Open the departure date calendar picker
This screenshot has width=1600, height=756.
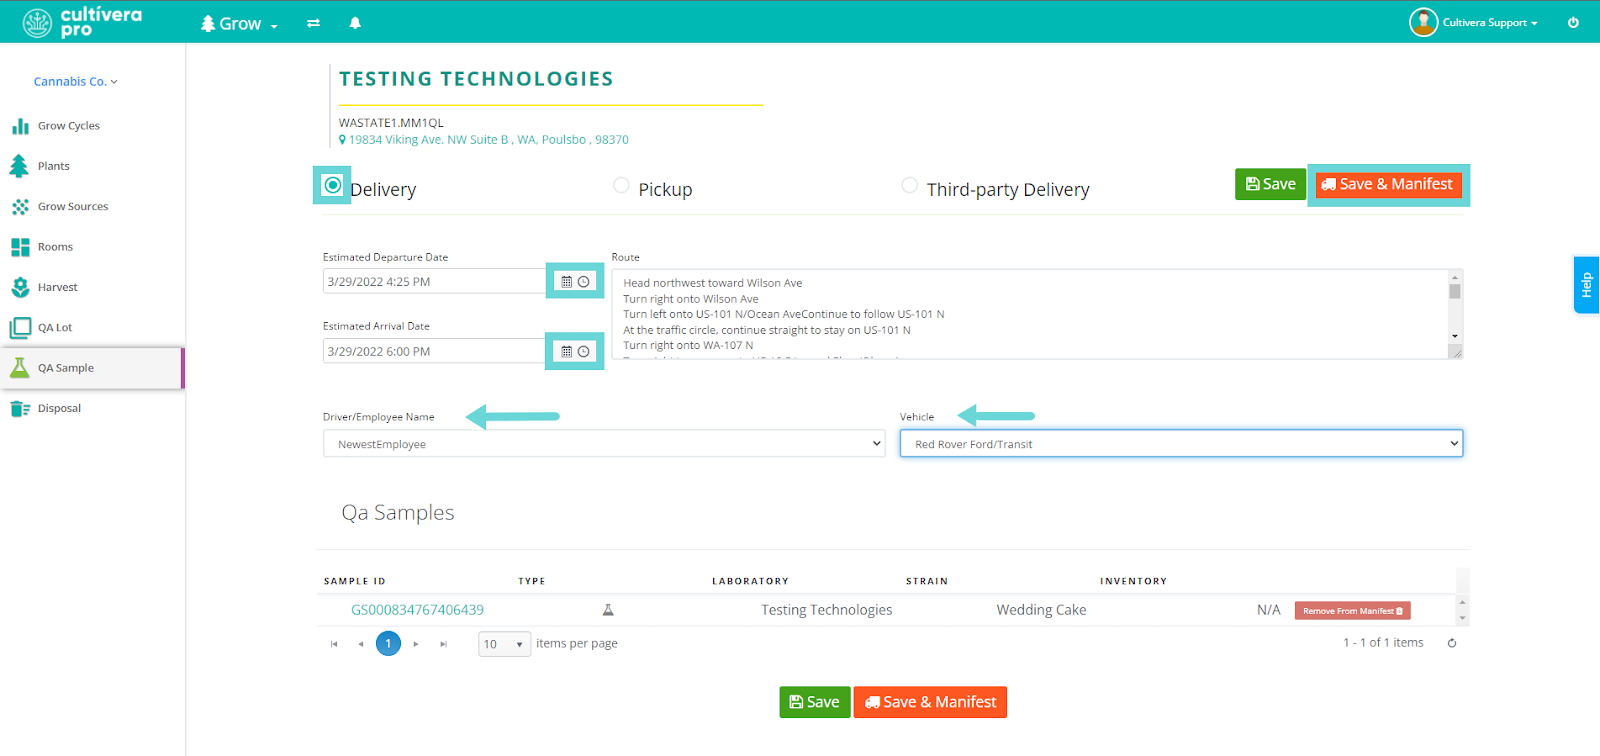567,282
